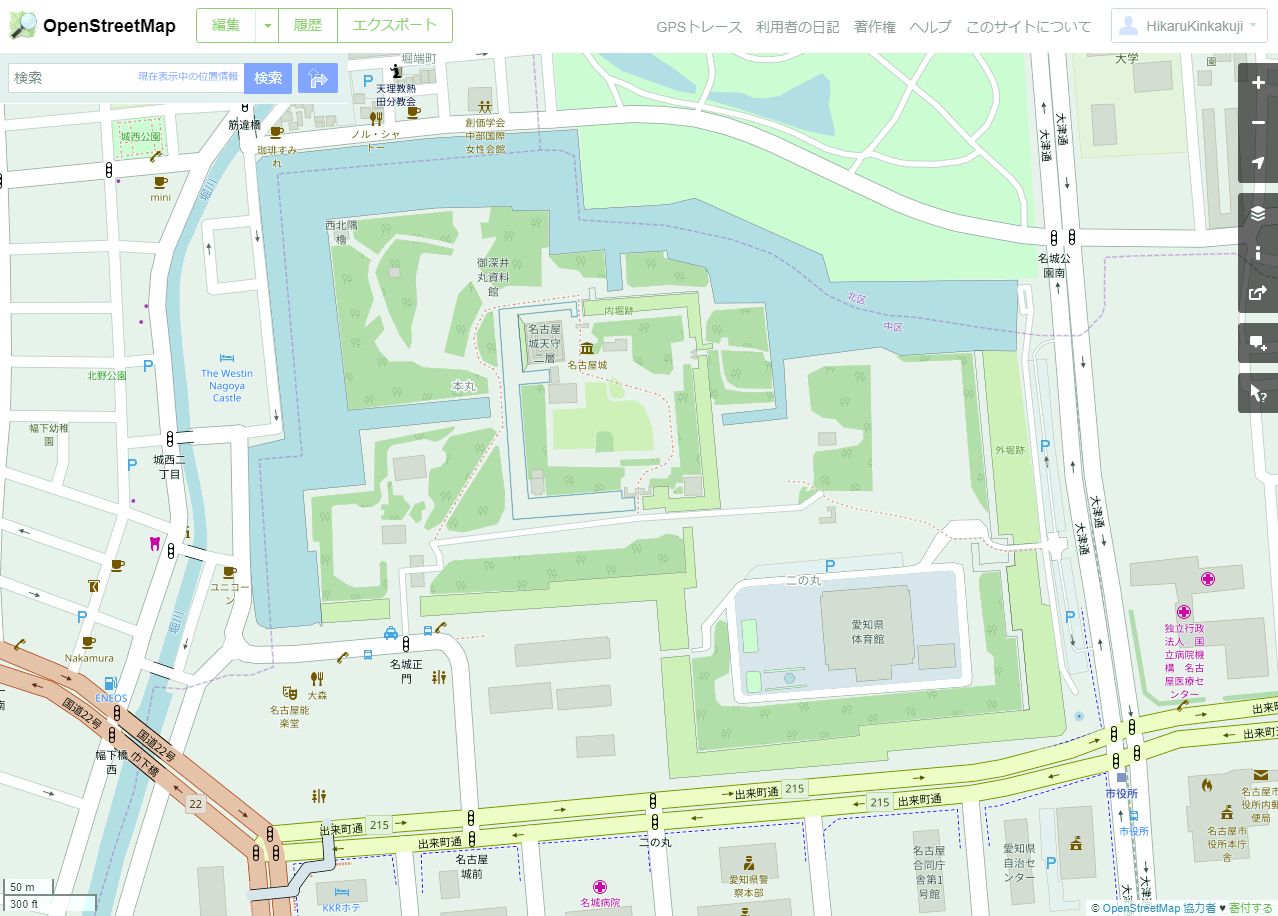1278x916 pixels.
Task: Expand the 編集 dropdown arrow
Action: coord(267,26)
